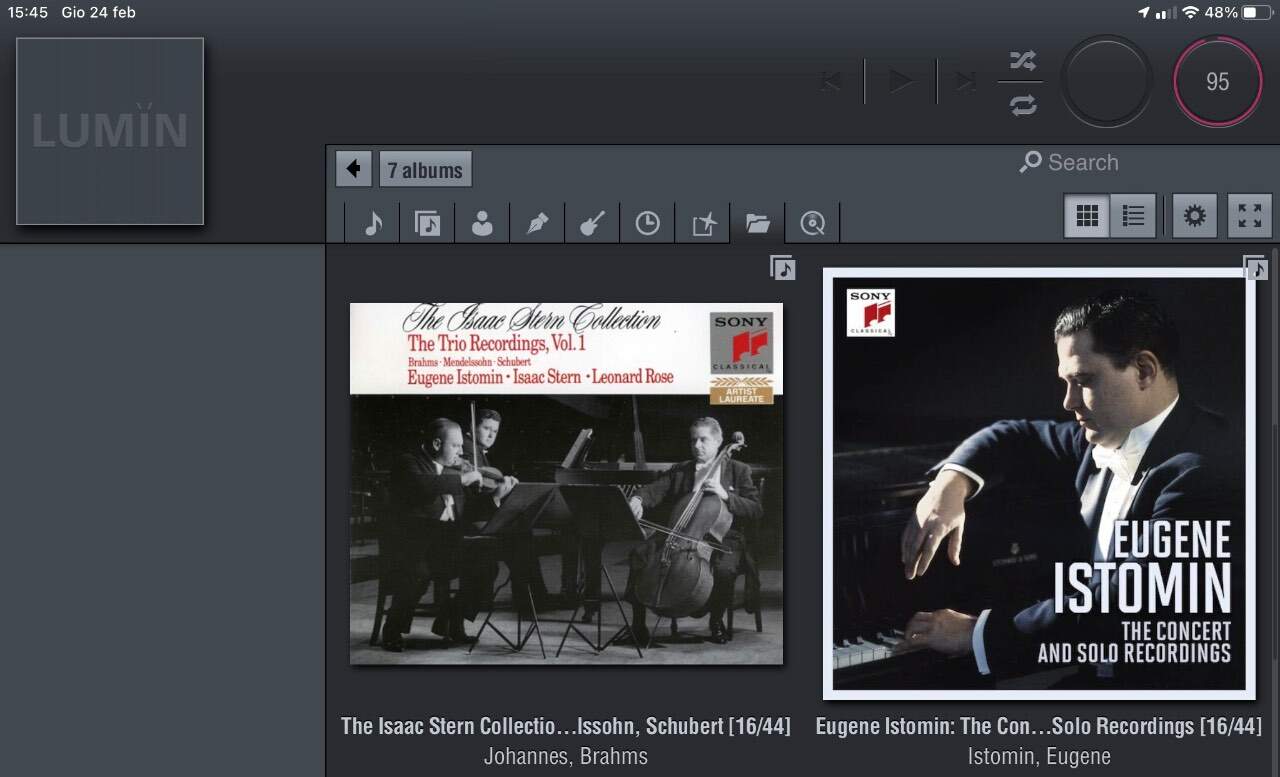Image resolution: width=1280 pixels, height=777 pixels.
Task: Open the composers tab with the pen nib
Action: tap(537, 223)
